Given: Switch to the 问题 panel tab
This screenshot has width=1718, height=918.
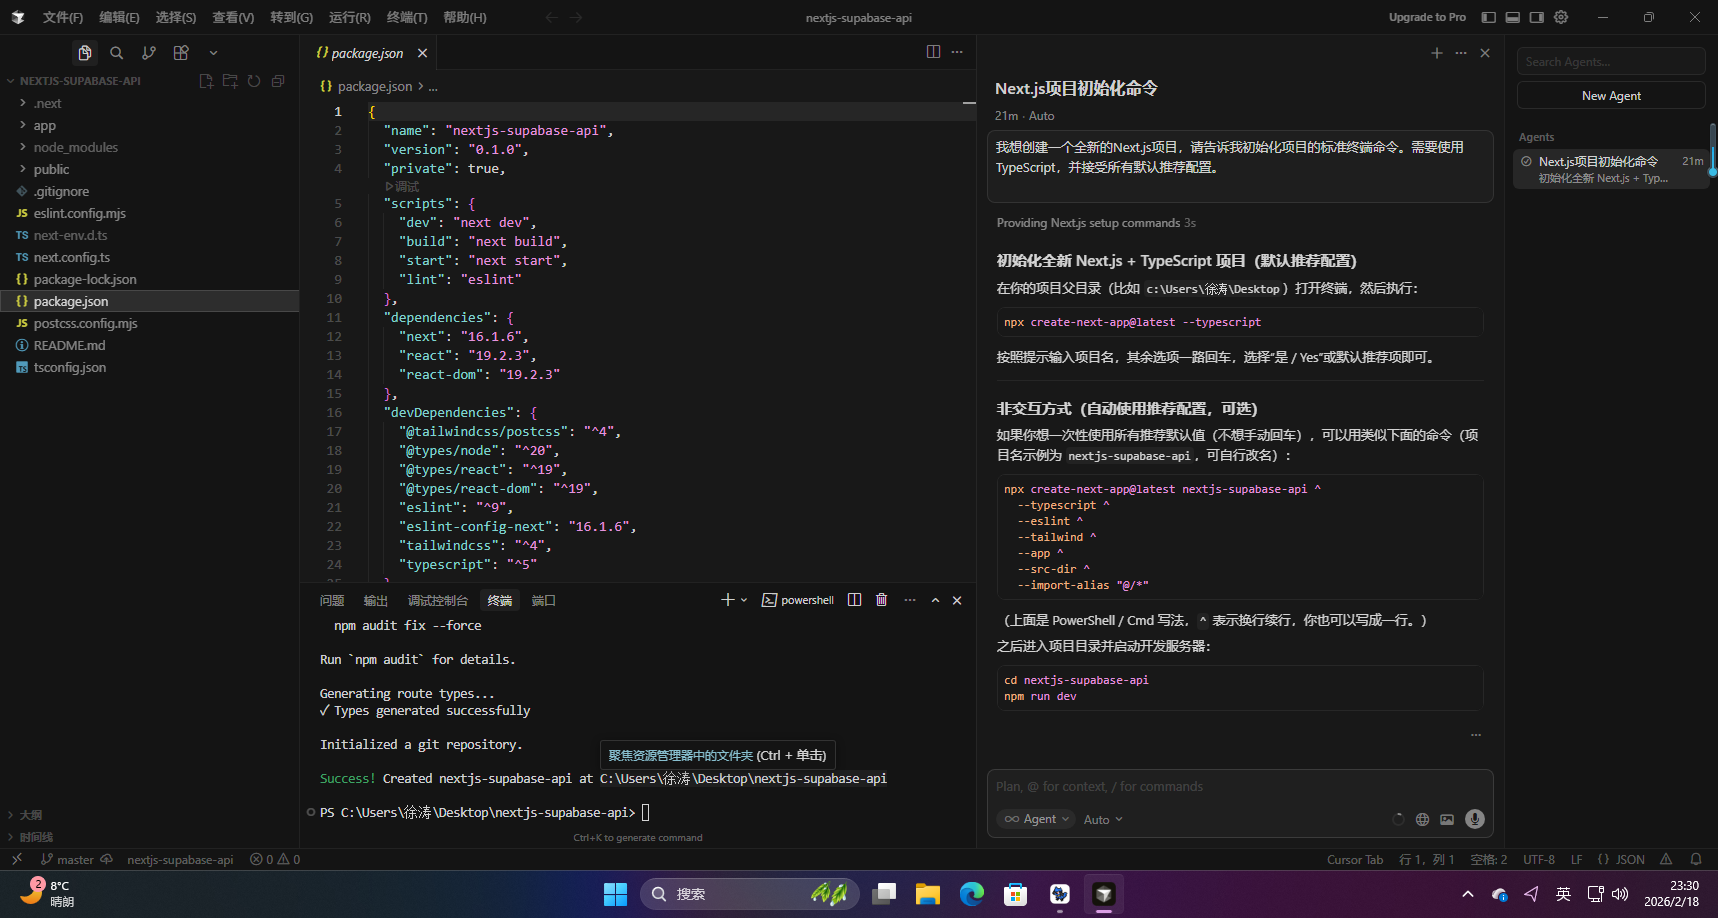Looking at the screenshot, I should click(x=332, y=600).
